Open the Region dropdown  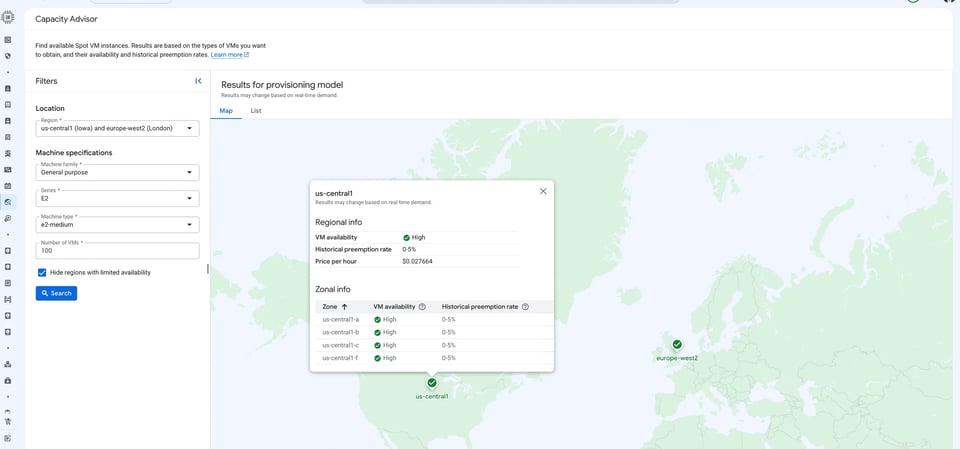[x=118, y=128]
